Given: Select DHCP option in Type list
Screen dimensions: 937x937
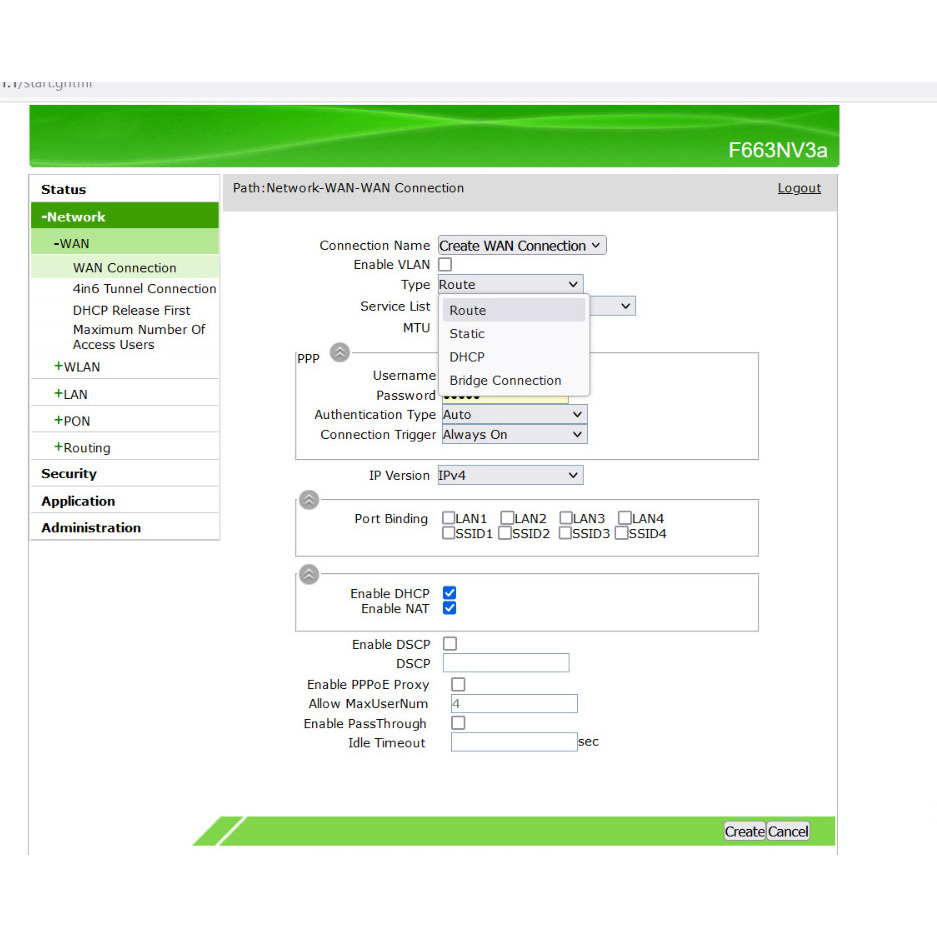Looking at the screenshot, I should click(x=467, y=357).
